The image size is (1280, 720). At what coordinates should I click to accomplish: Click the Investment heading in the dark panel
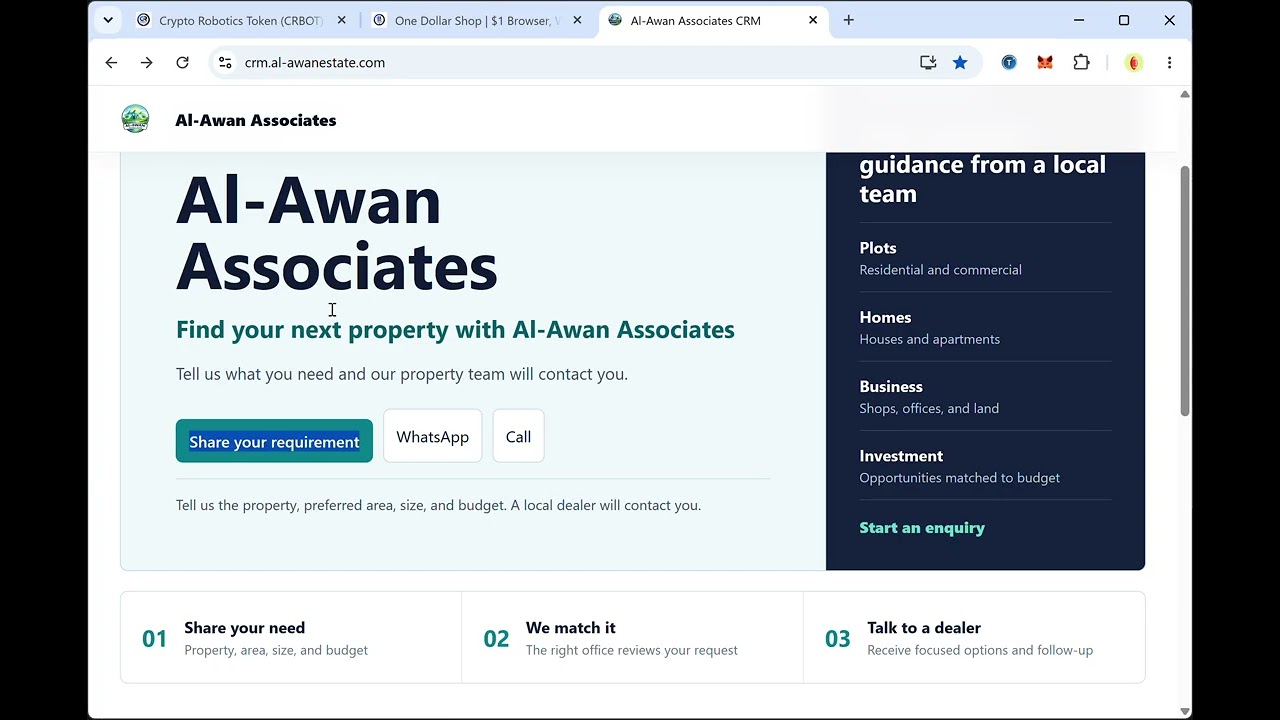click(x=901, y=456)
